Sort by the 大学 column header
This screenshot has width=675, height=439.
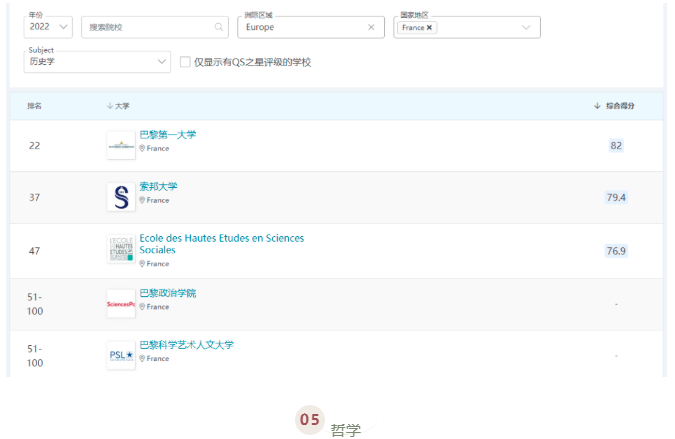point(118,106)
